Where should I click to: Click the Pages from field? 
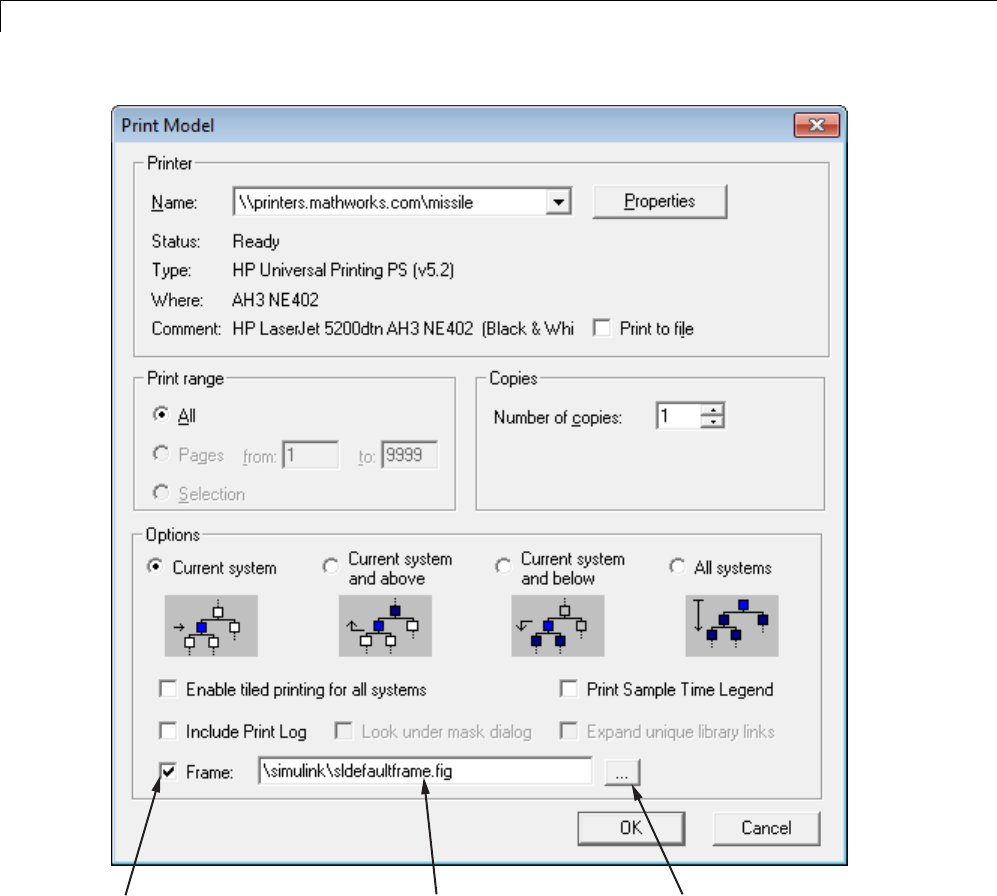310,455
